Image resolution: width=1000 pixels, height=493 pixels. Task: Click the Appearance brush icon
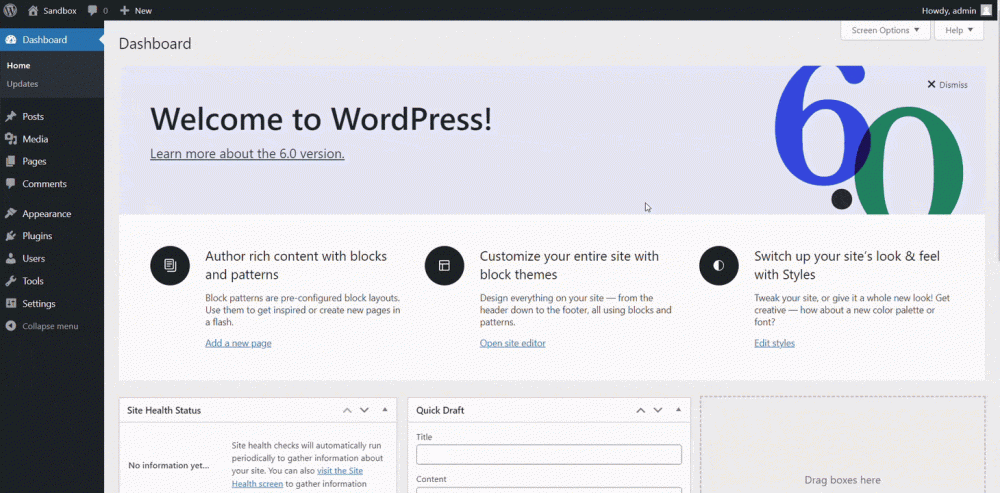point(11,214)
